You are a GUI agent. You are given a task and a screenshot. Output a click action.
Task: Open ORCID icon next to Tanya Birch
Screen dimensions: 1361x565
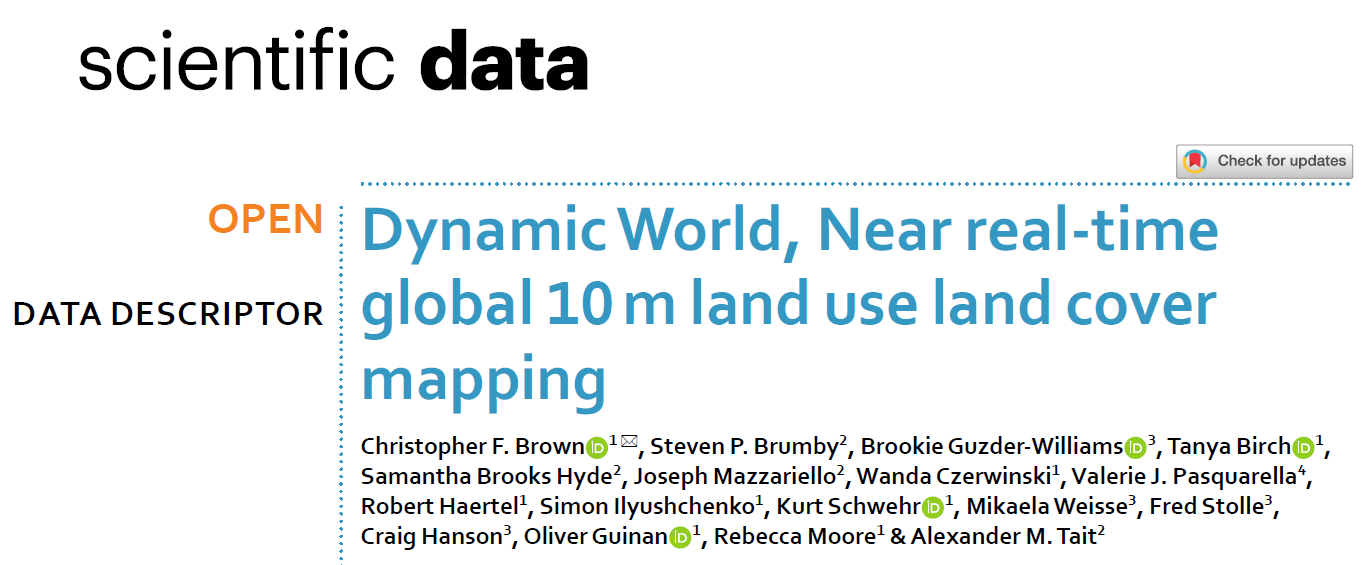[x=1303, y=447]
